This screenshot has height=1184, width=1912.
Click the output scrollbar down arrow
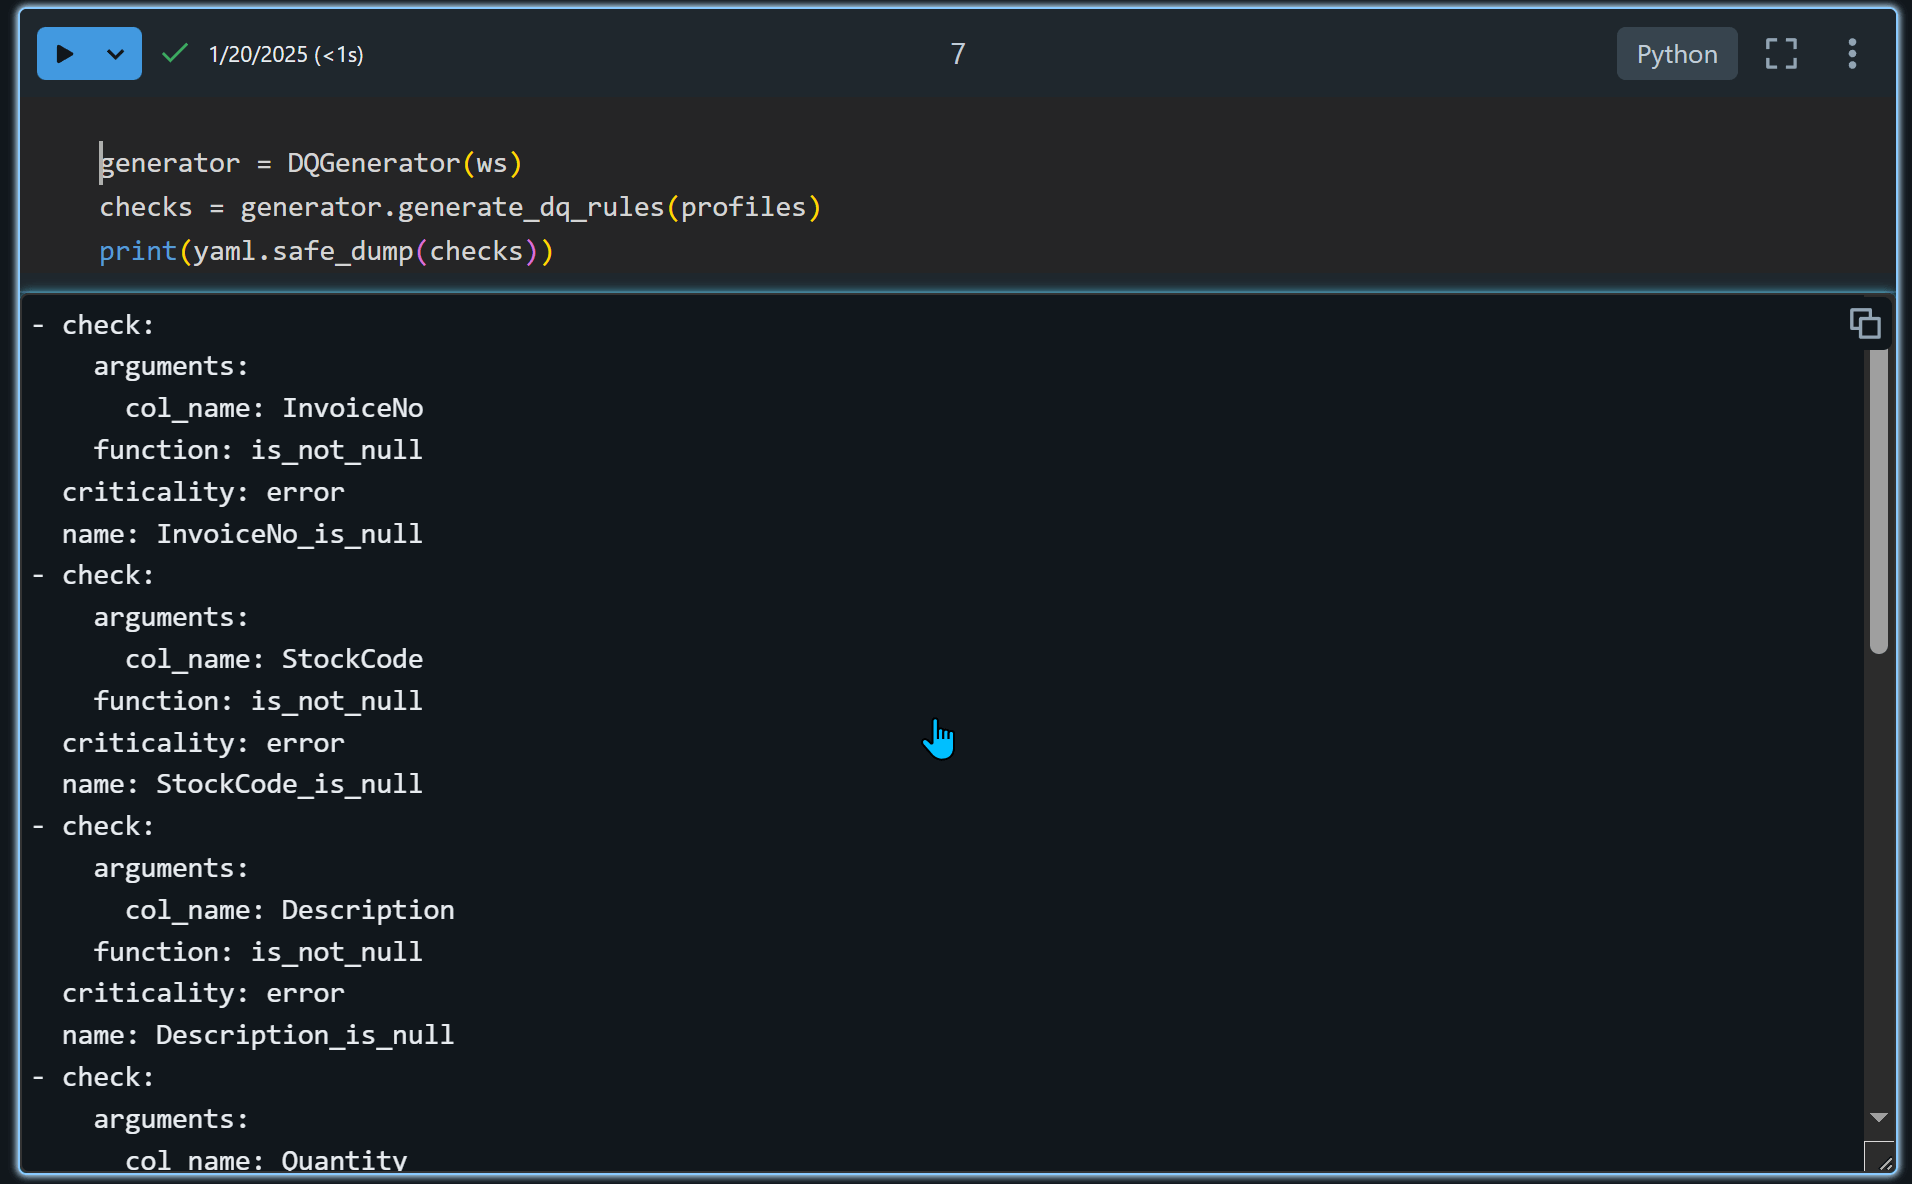coord(1878,1118)
